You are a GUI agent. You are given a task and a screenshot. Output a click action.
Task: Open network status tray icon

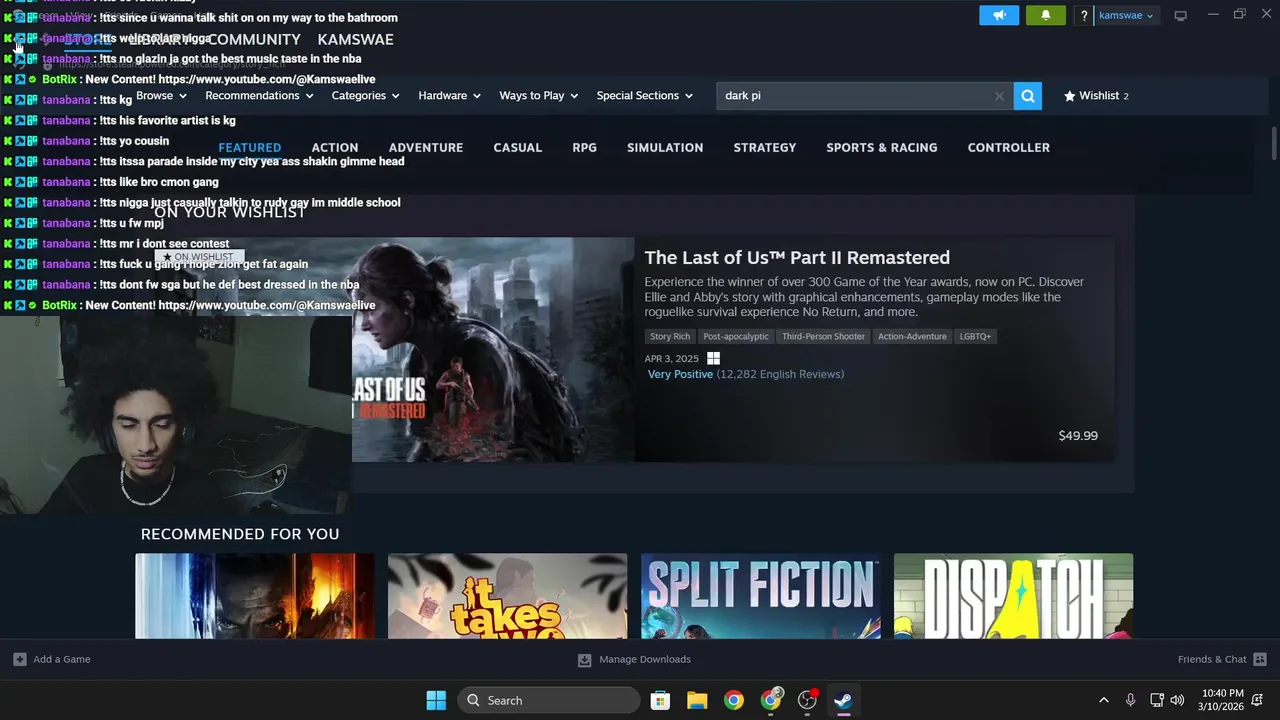coord(1156,700)
